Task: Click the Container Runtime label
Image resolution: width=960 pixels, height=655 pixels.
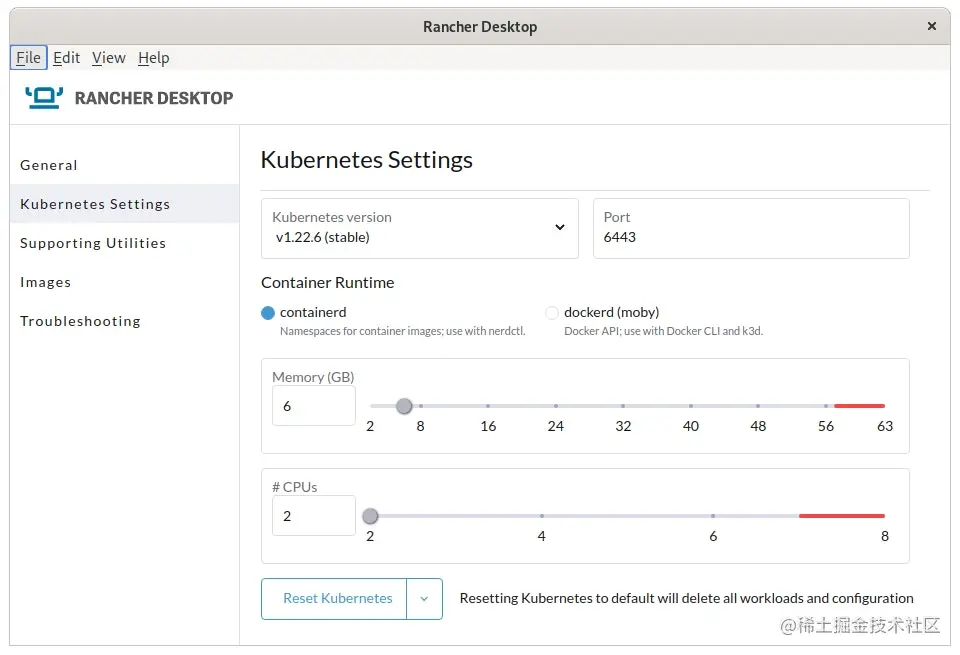Action: (x=328, y=283)
